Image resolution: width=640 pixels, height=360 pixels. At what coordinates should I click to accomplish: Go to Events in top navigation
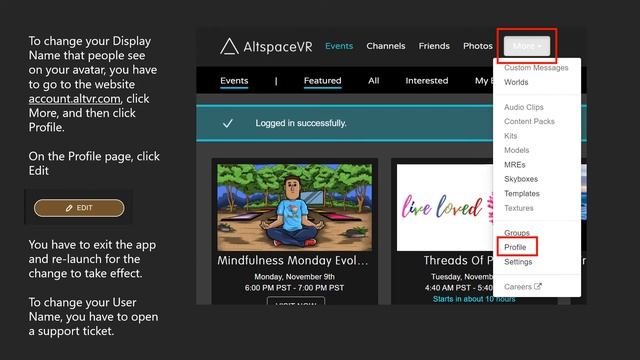pos(339,46)
